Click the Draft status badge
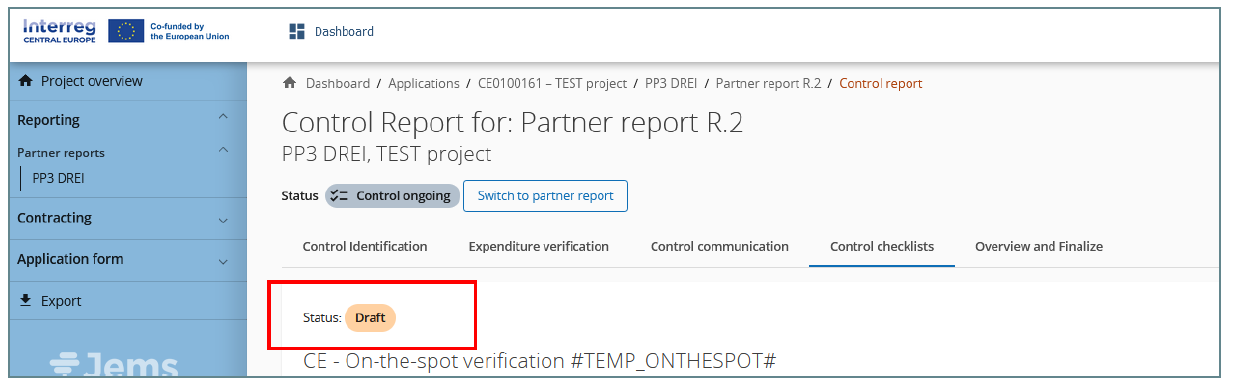The width and height of the screenshot is (1238, 387). pyautogui.click(x=371, y=318)
